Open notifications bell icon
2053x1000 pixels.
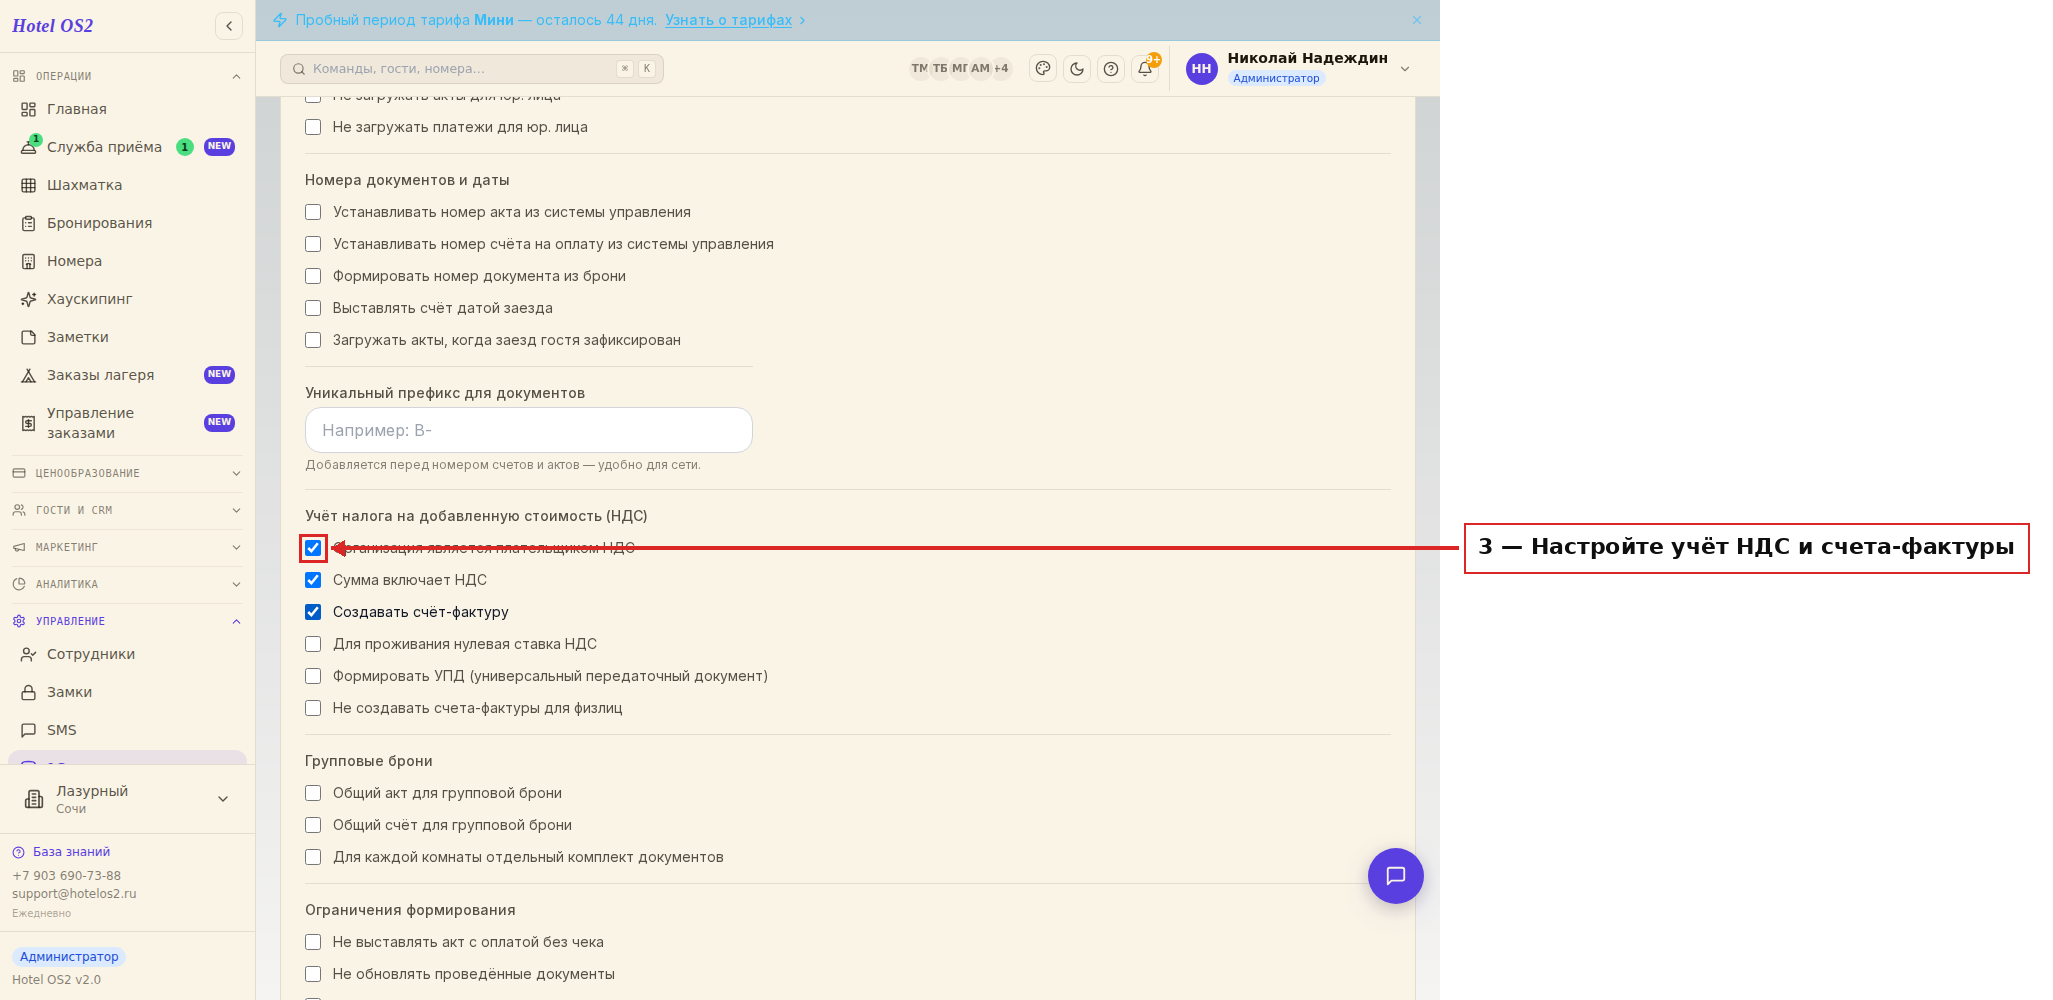tap(1145, 69)
